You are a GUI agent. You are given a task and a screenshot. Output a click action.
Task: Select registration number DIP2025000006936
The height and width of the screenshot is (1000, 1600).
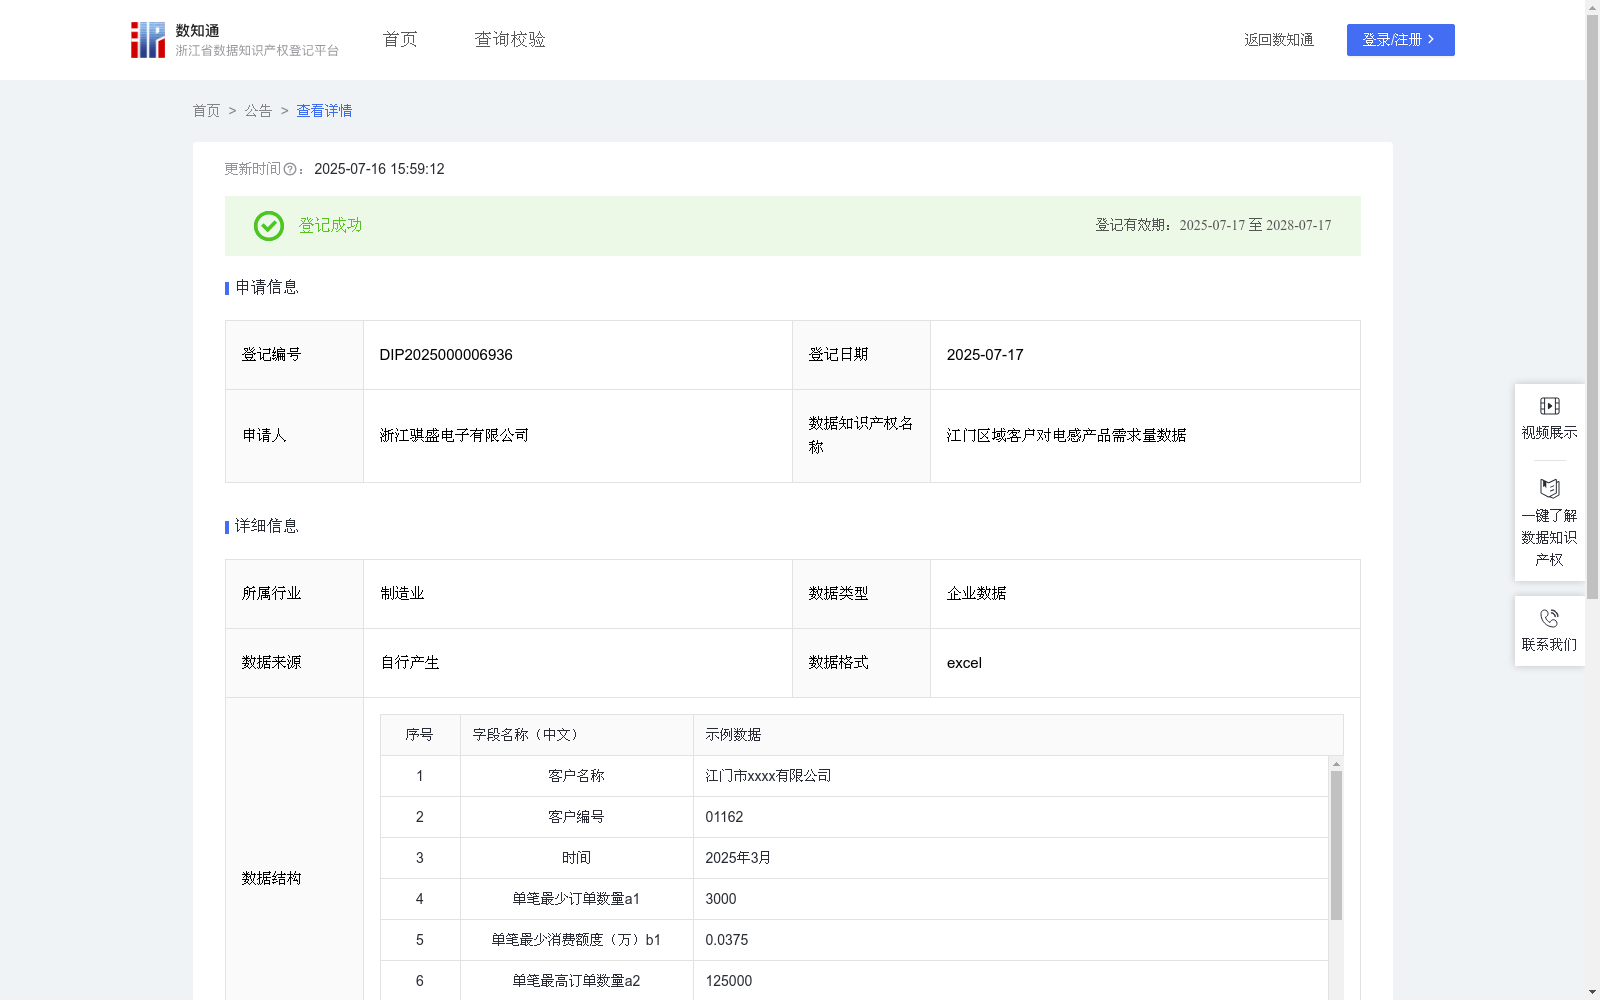(446, 355)
